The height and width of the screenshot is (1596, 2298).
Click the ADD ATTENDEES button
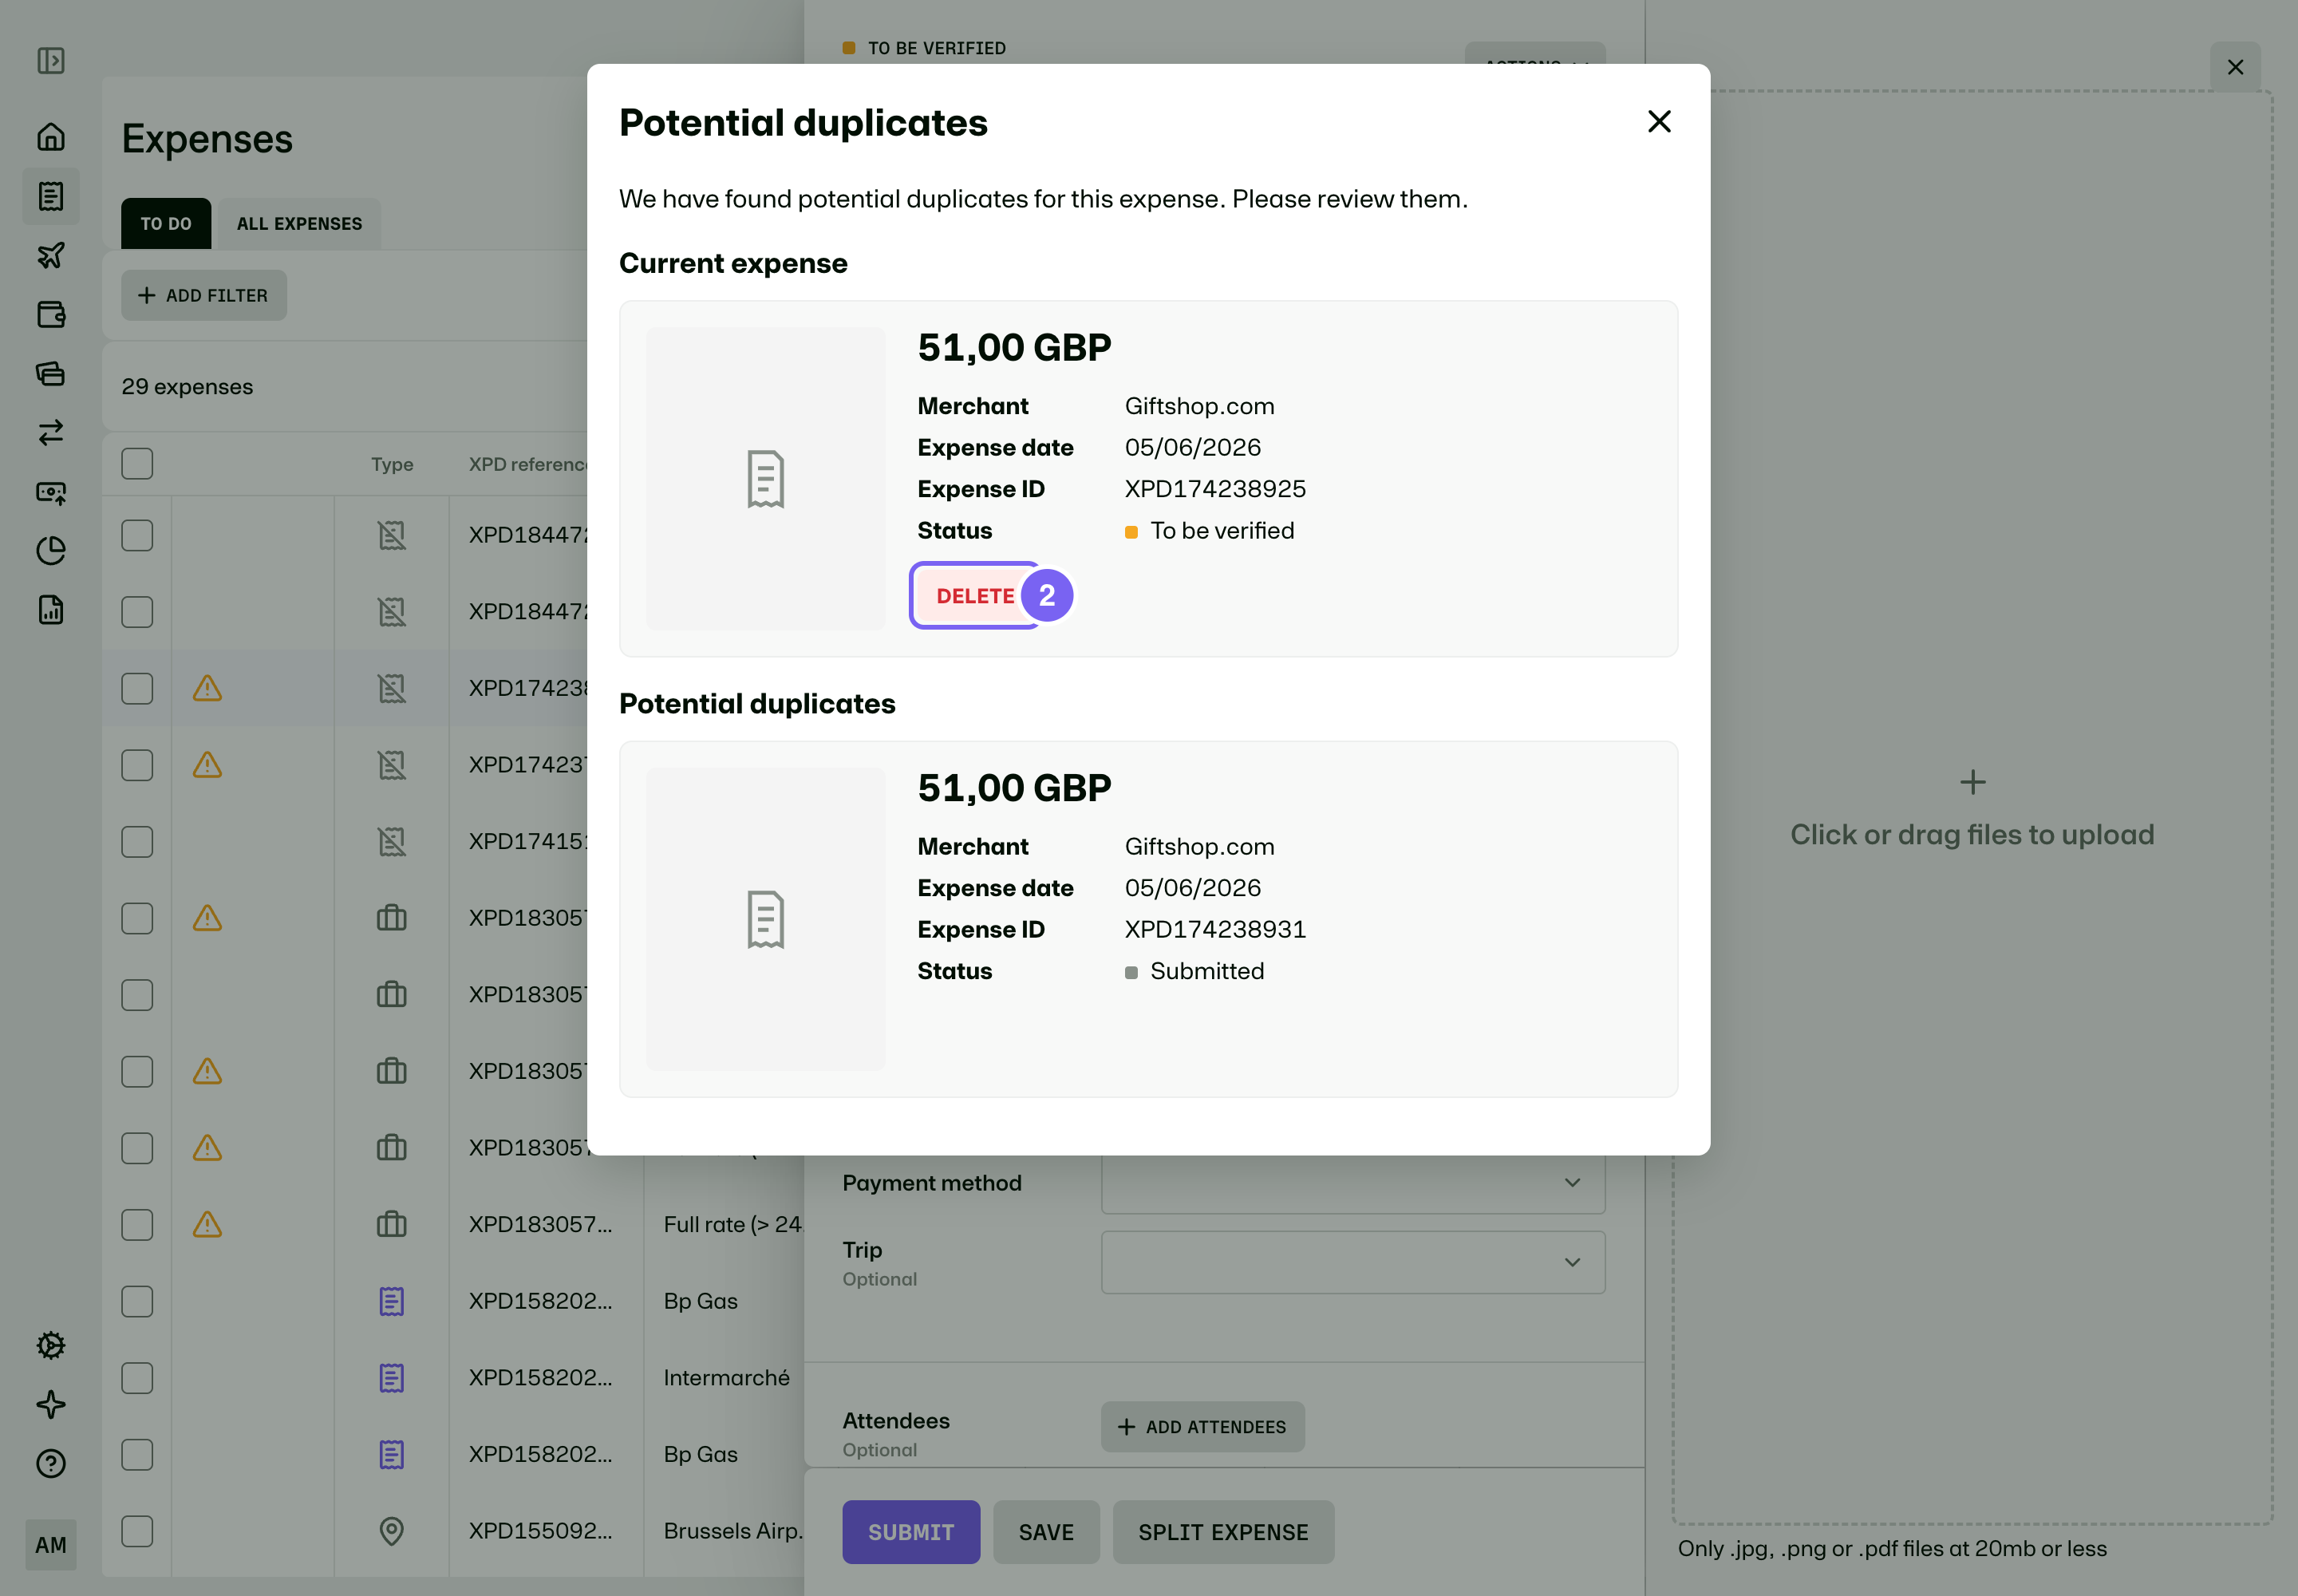pos(1203,1427)
